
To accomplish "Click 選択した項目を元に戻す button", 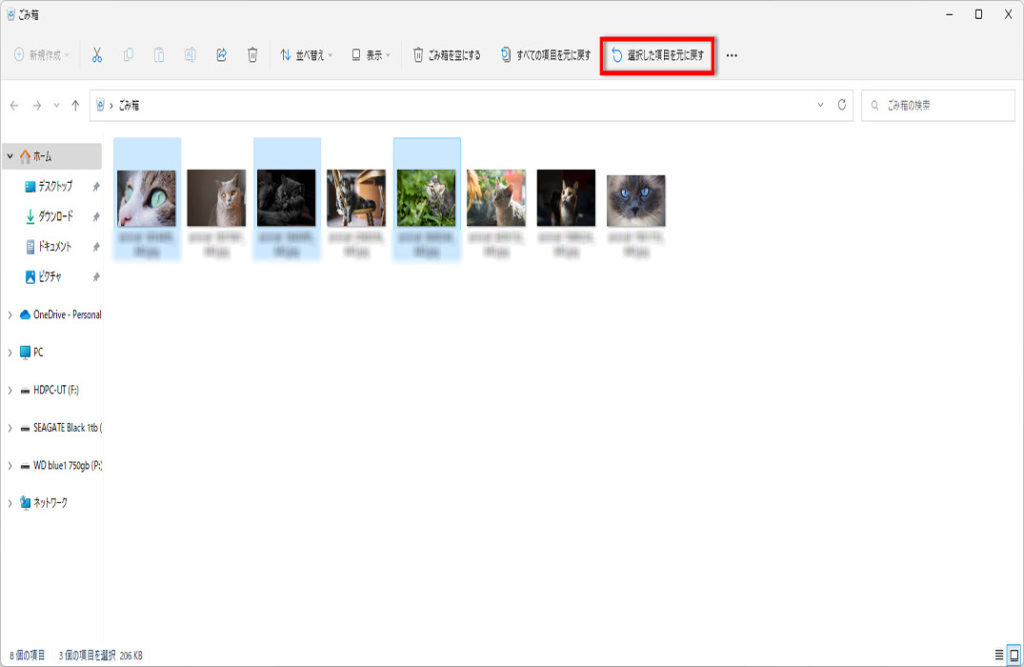I will tap(657, 56).
